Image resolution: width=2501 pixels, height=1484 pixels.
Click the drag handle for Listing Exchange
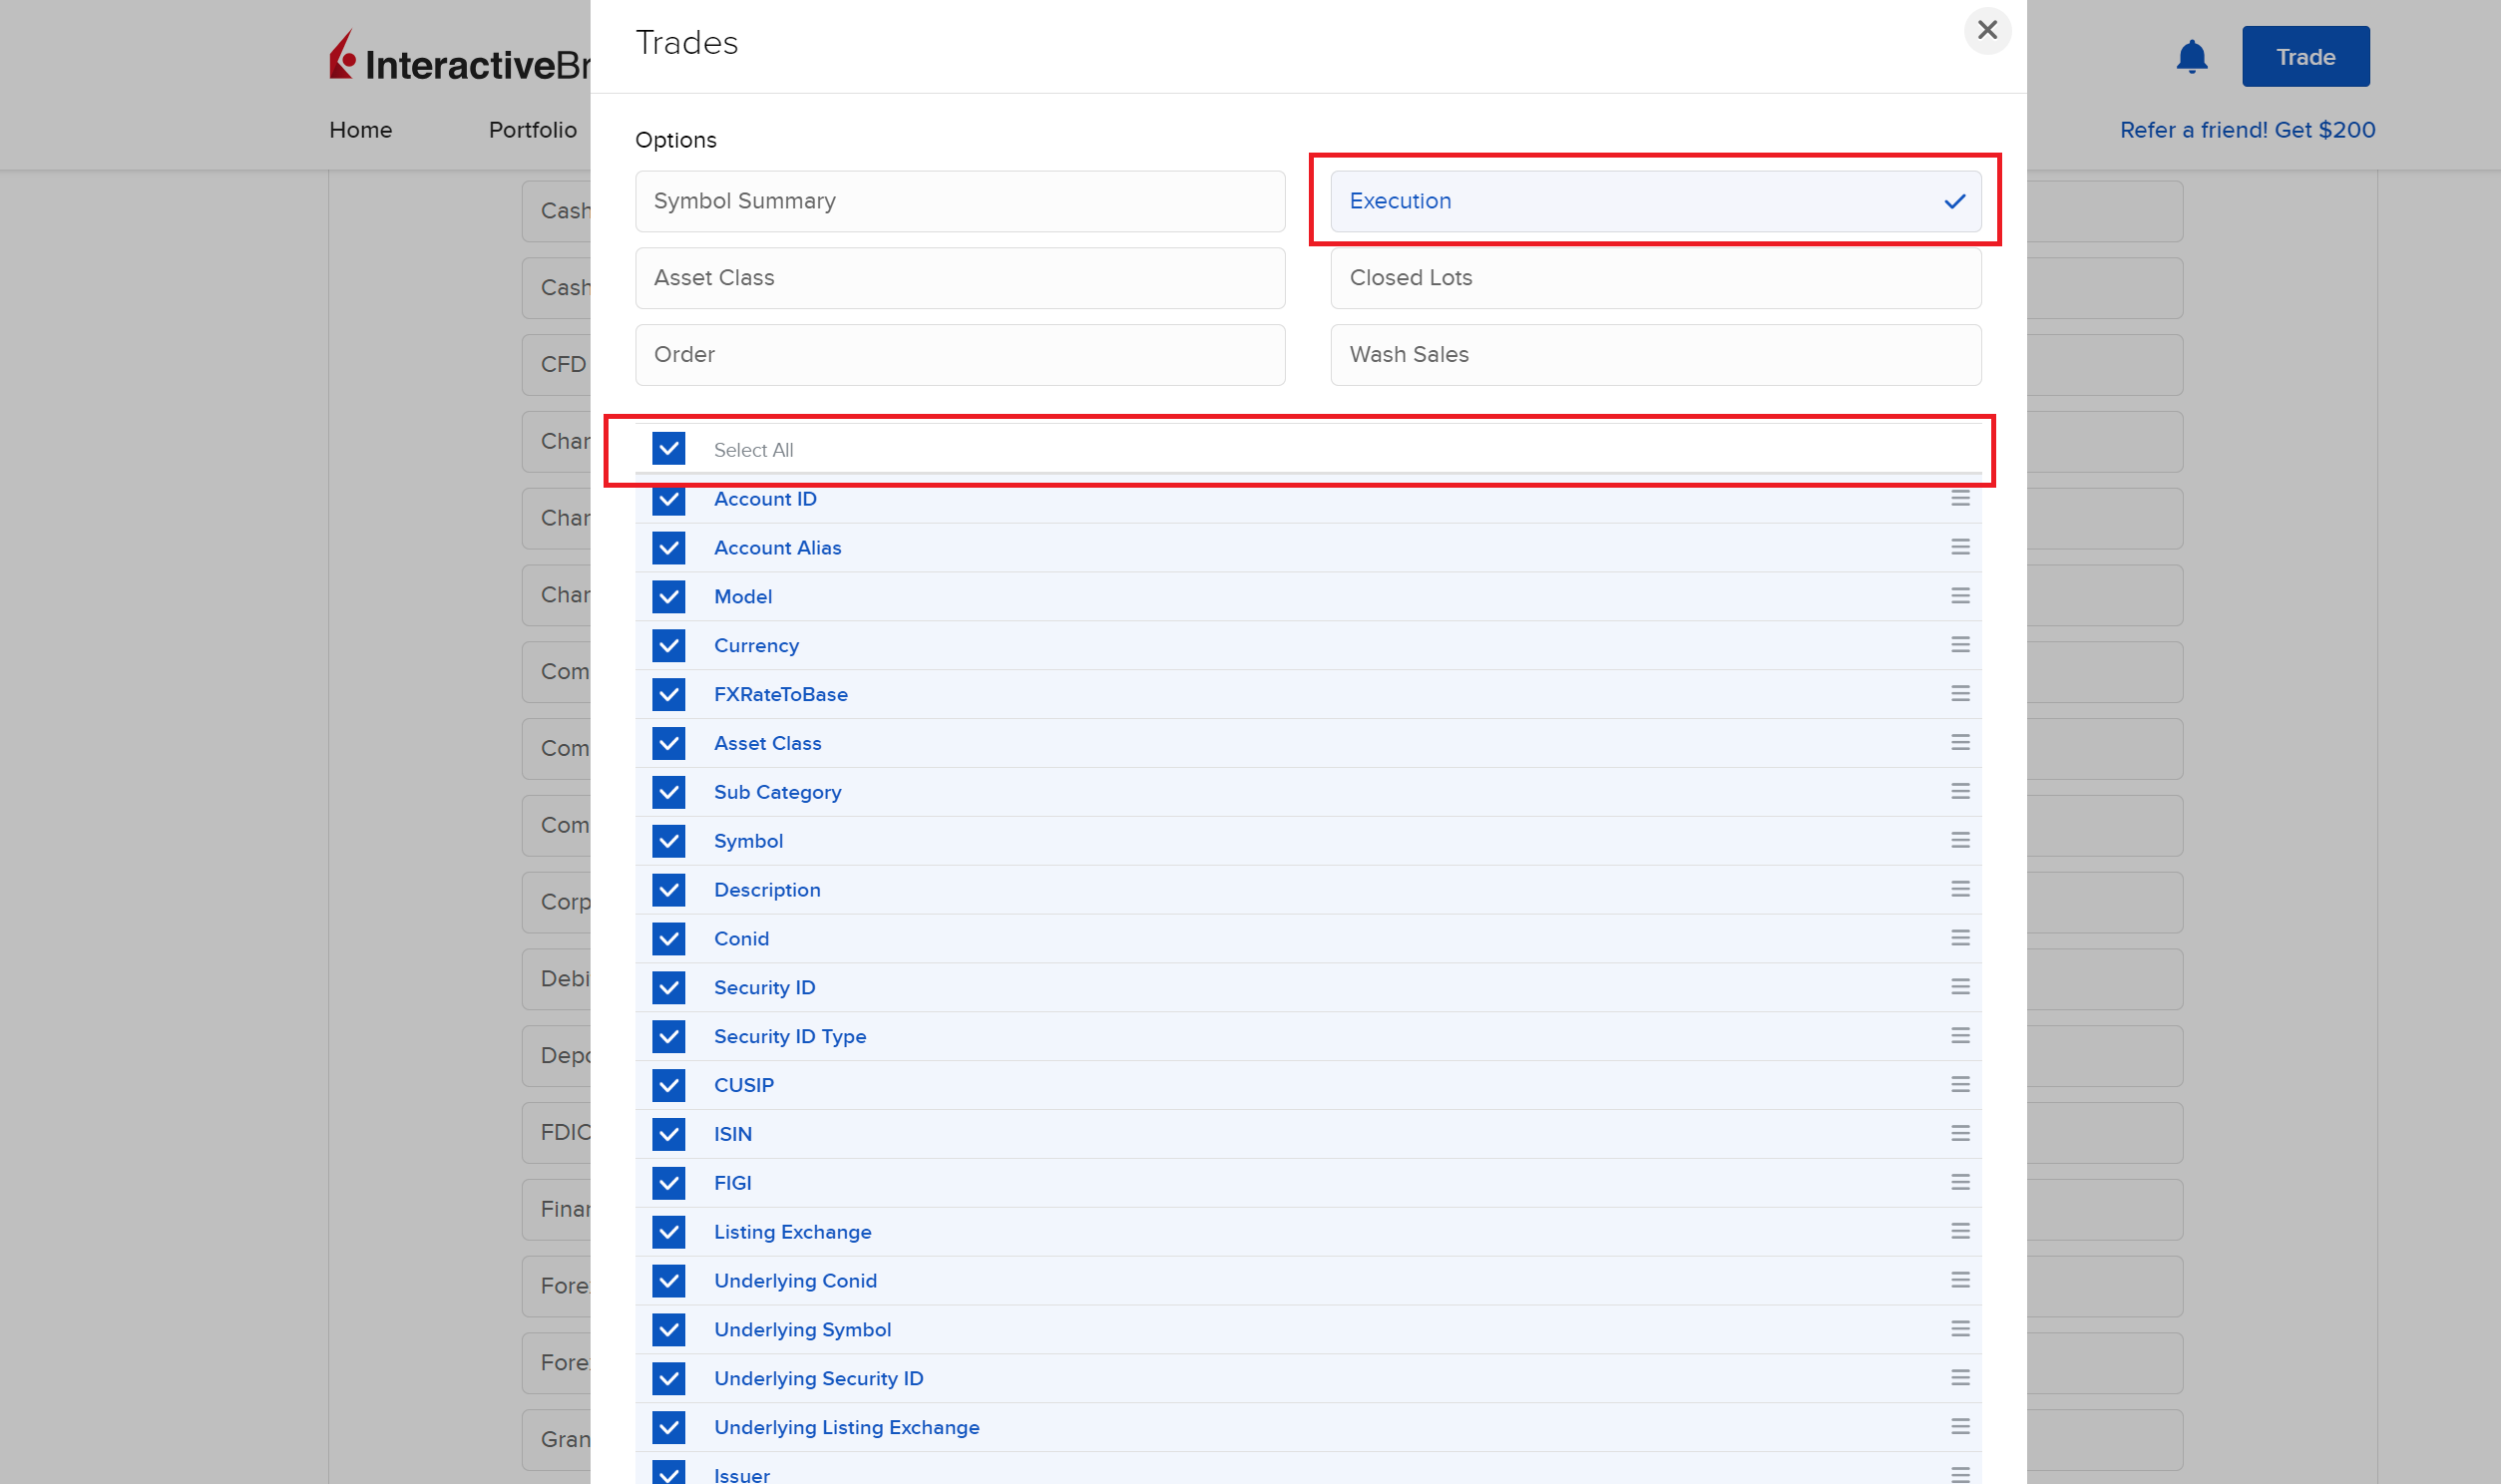pos(1959,1231)
